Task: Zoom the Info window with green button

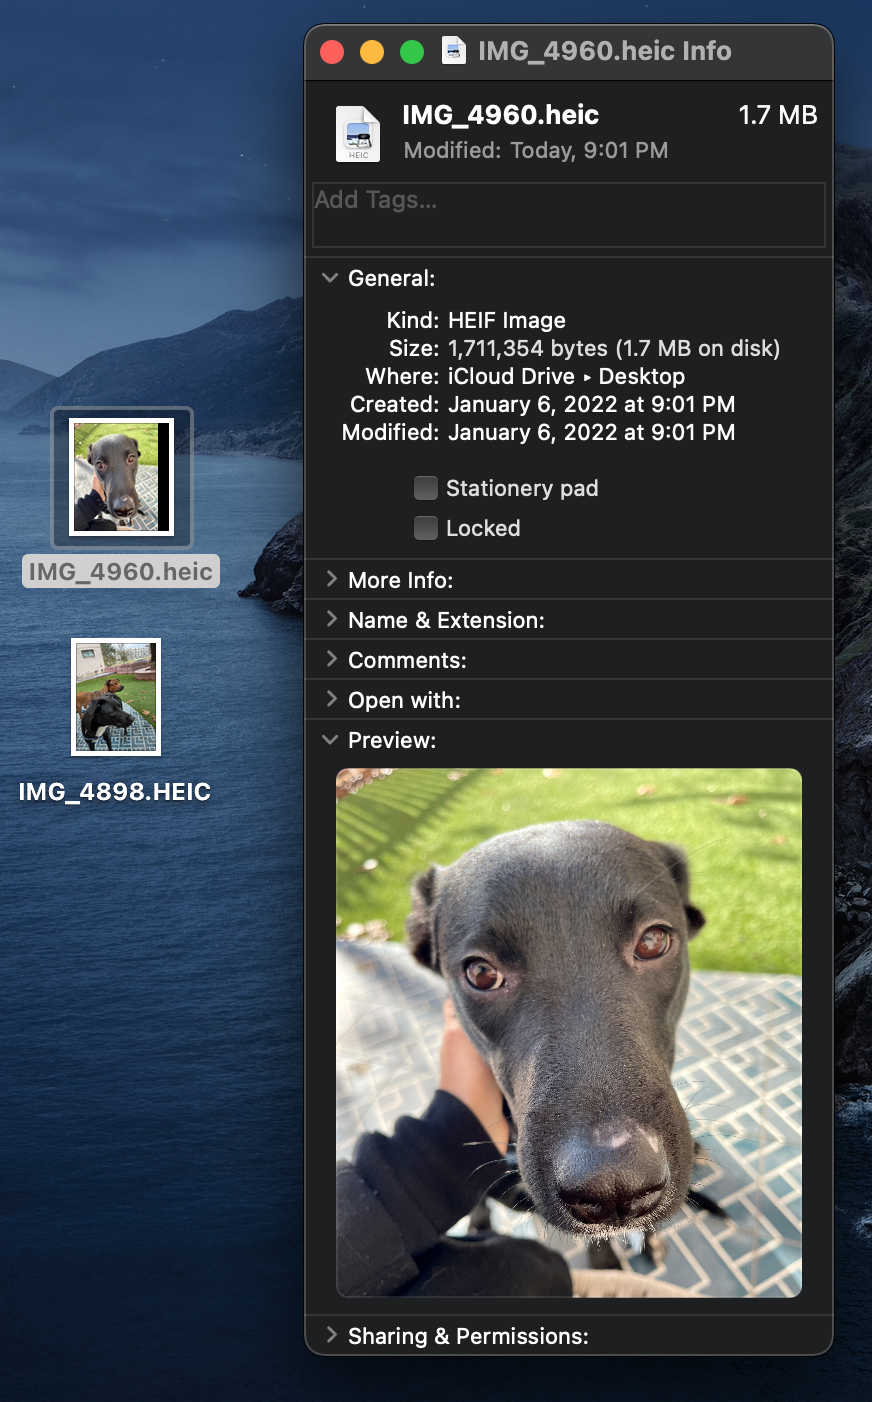Action: click(412, 52)
